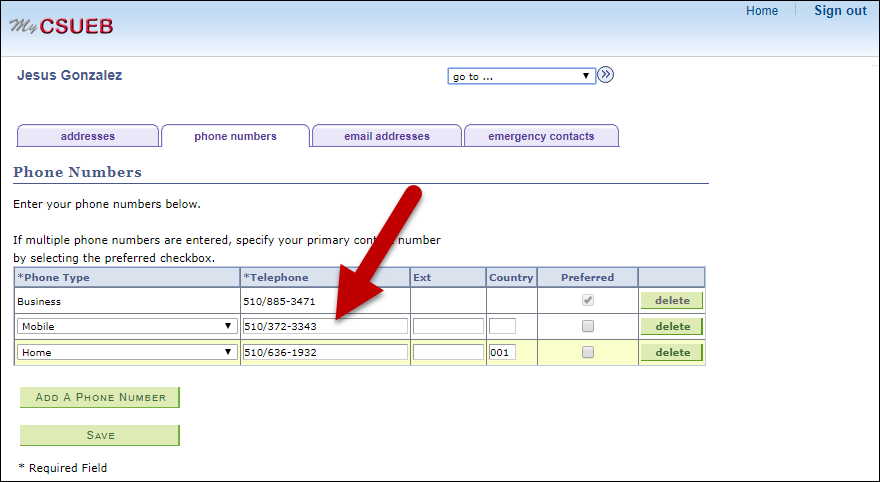Click the Country field showing 001

502,352
